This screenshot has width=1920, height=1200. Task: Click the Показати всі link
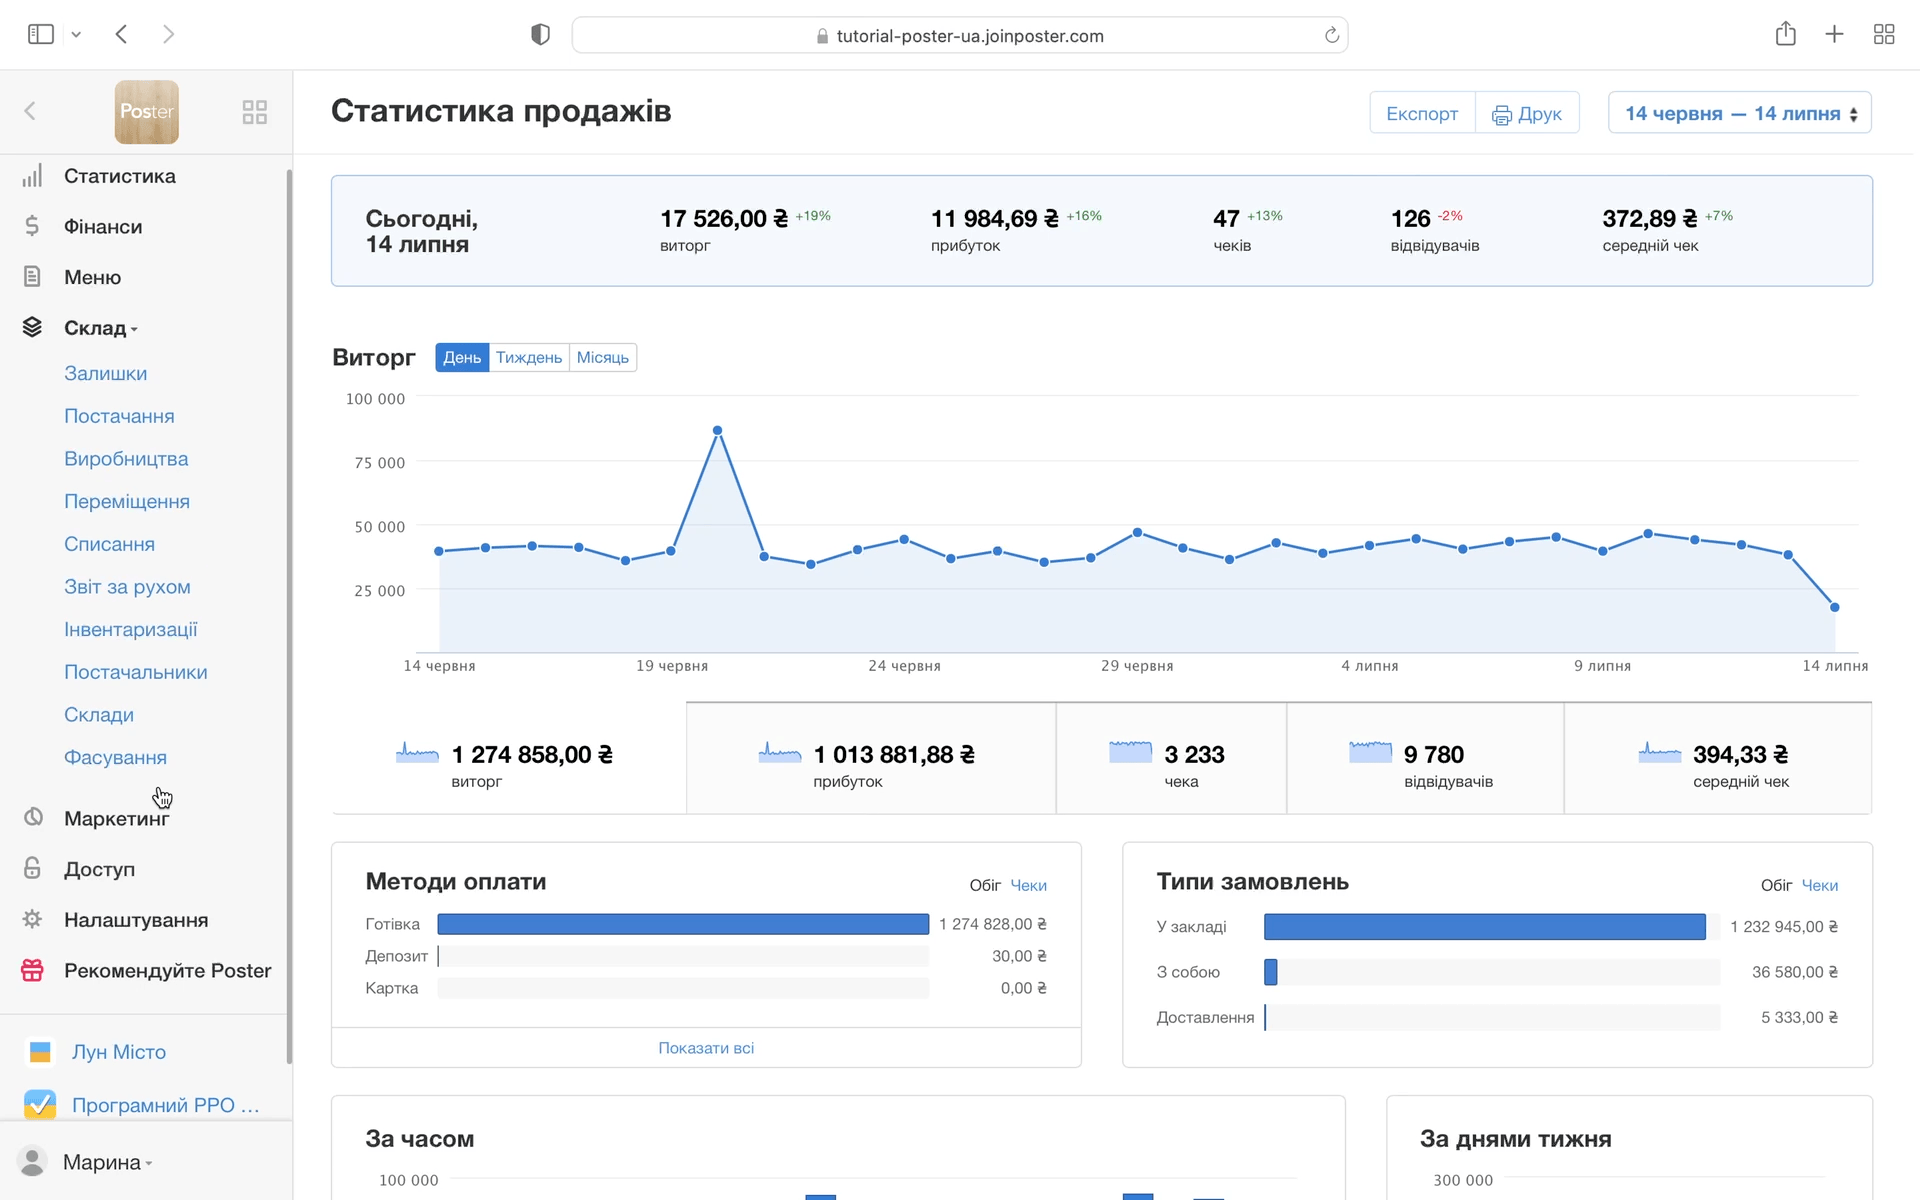tap(705, 1048)
